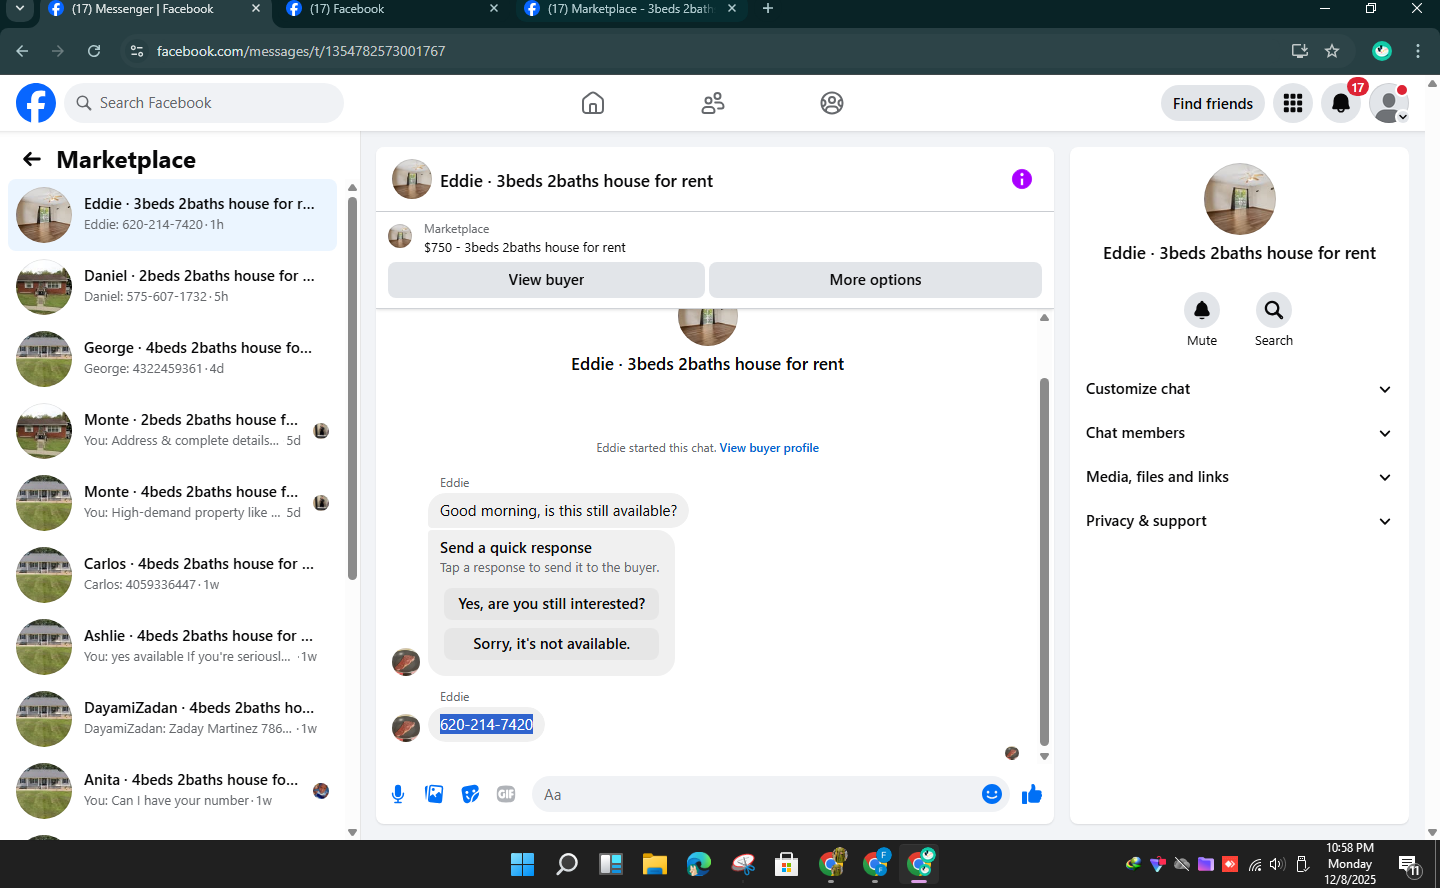
Task: Go back using the Marketplace back arrow
Action: (32, 159)
